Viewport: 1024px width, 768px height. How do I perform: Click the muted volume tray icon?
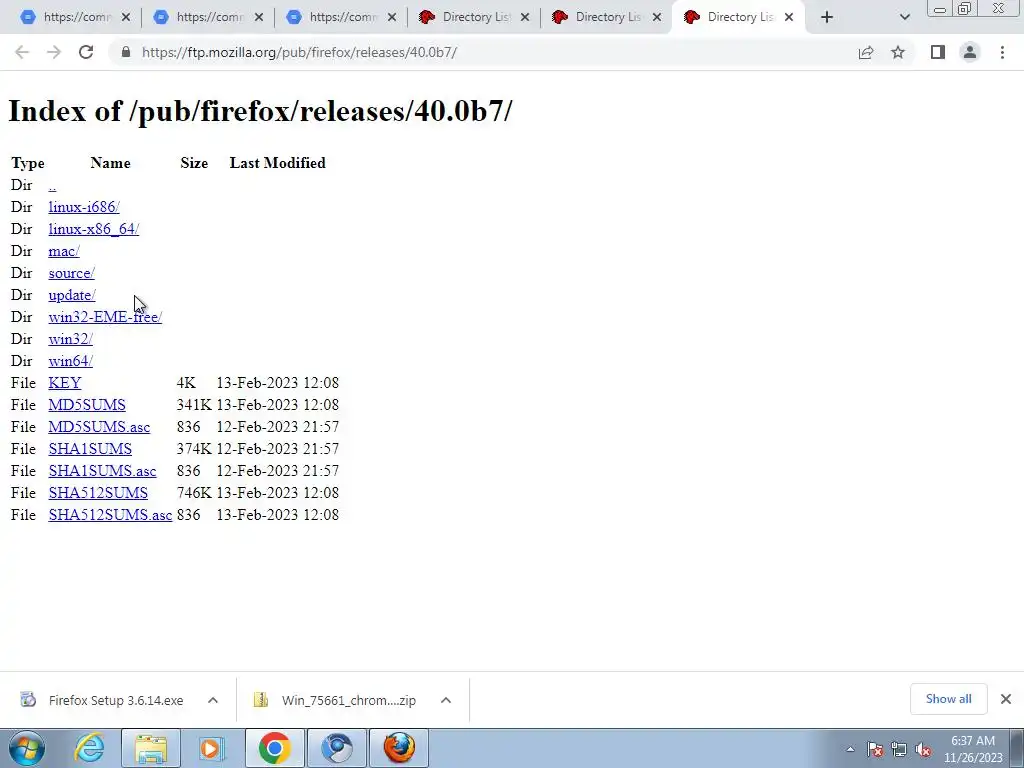[923, 749]
